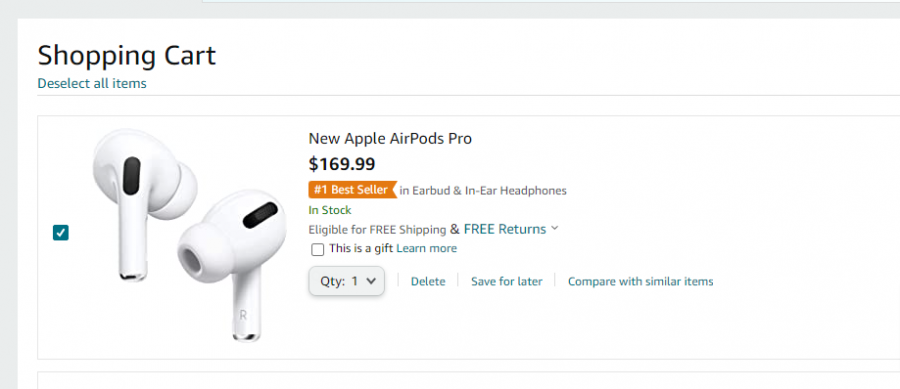Click the Eligible for FREE Shipping text
Viewport: 900px width, 389px height.
coord(377,230)
